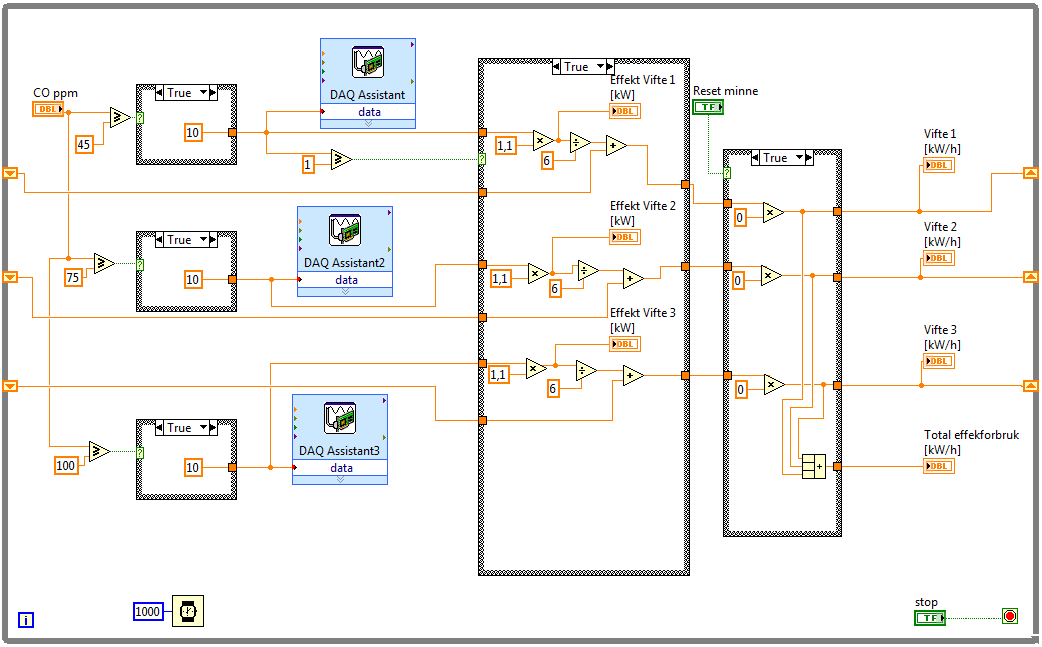Select the compound arithmetic add node
This screenshot has width=1042, height=647.
(x=813, y=466)
